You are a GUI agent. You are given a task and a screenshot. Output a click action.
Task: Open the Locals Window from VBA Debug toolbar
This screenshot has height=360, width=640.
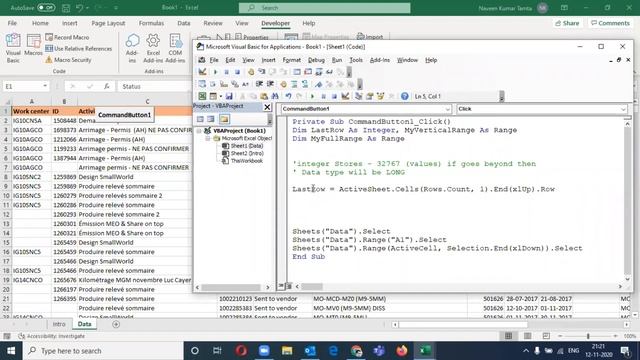click(x=297, y=72)
